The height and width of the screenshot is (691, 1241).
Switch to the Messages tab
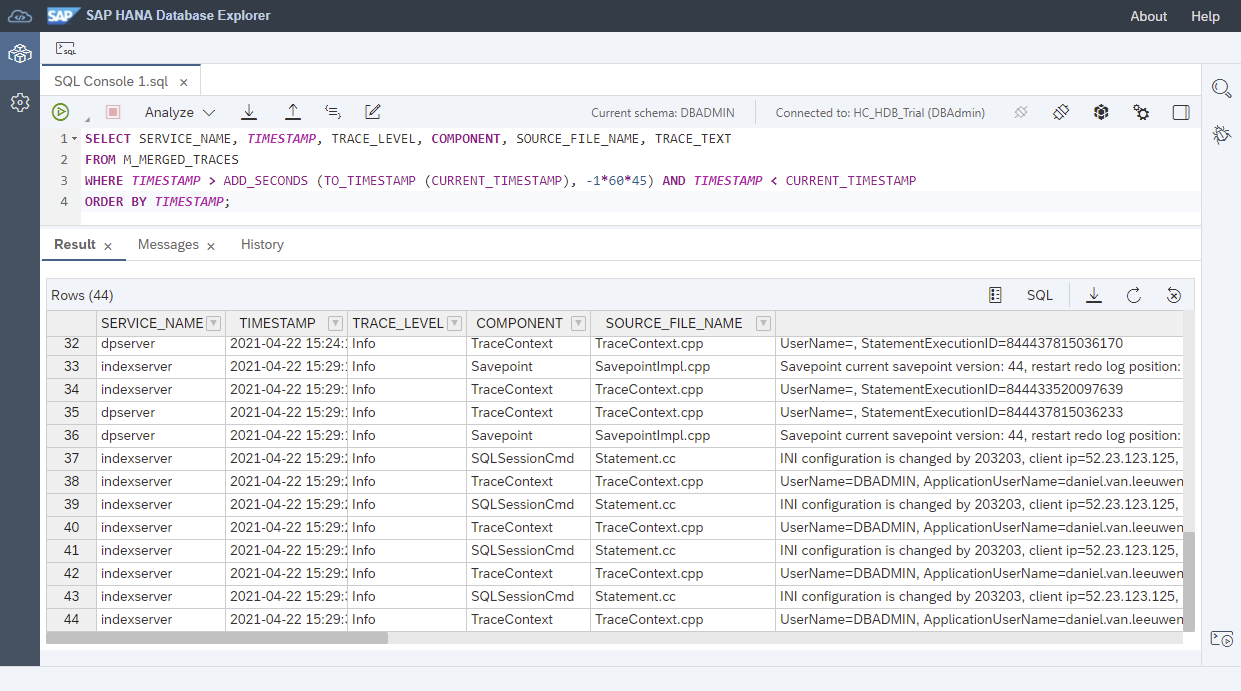coord(168,244)
